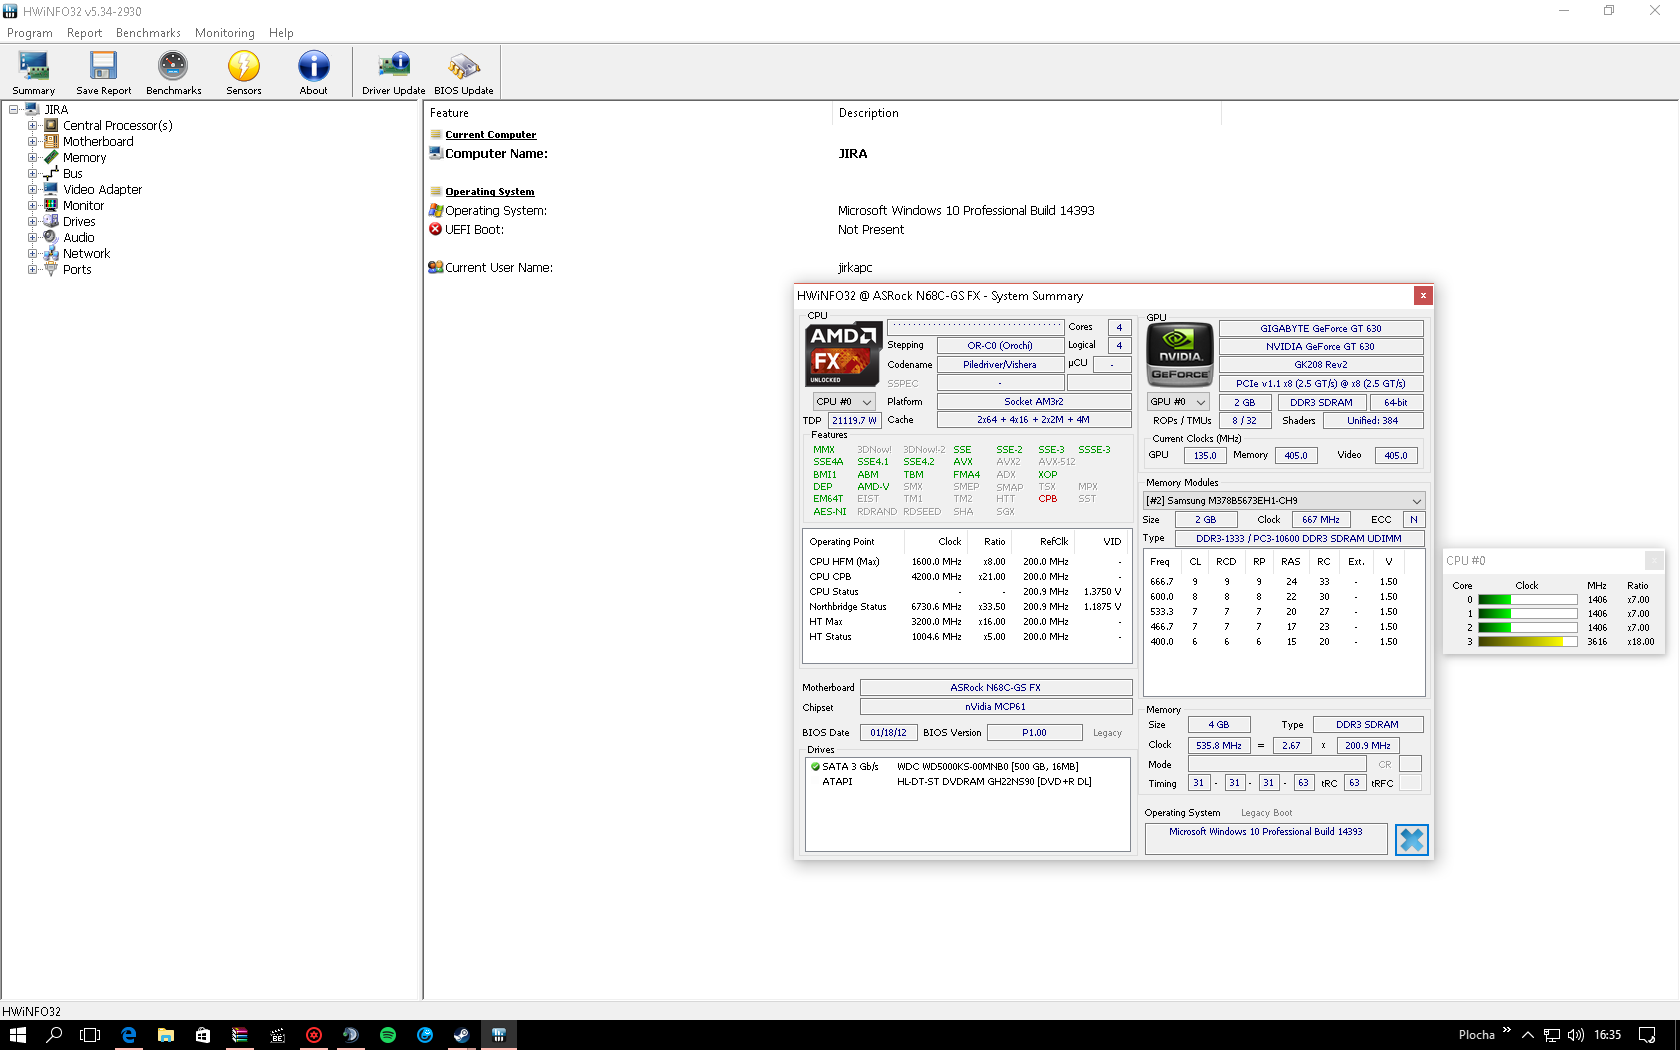Screen dimensions: 1680x1050
Task: Open the Memory Modules Samsung dropdown
Action: coord(1284,500)
